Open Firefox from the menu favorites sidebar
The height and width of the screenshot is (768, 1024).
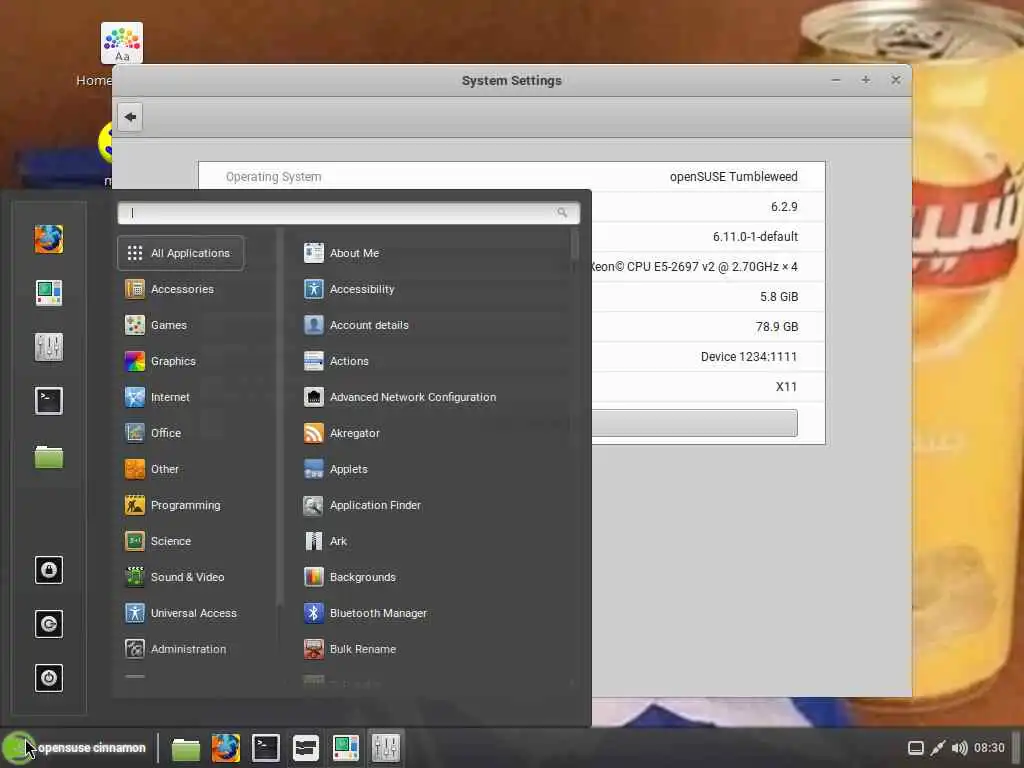[x=49, y=239]
